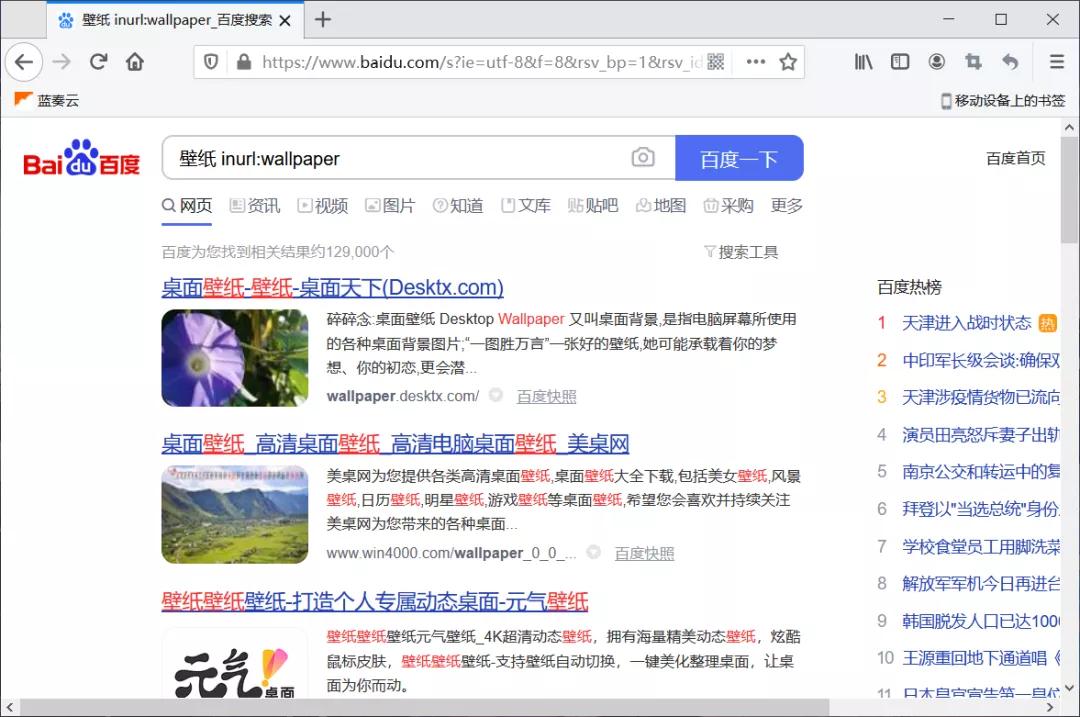Click the Firefox home button icon
The image size is (1080, 717).
point(135,61)
